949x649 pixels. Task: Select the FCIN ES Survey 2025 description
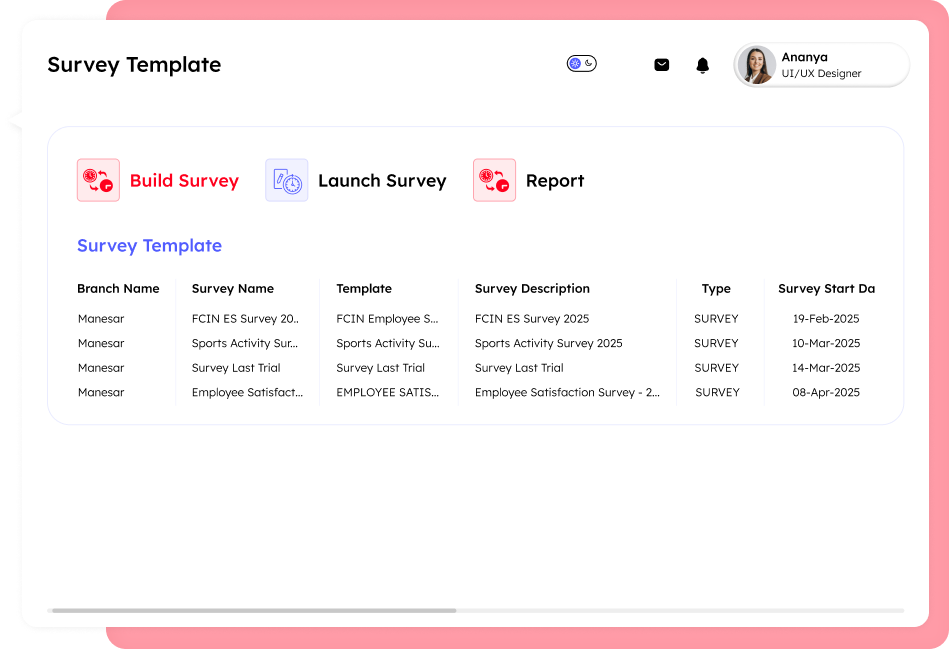pyautogui.click(x=532, y=319)
